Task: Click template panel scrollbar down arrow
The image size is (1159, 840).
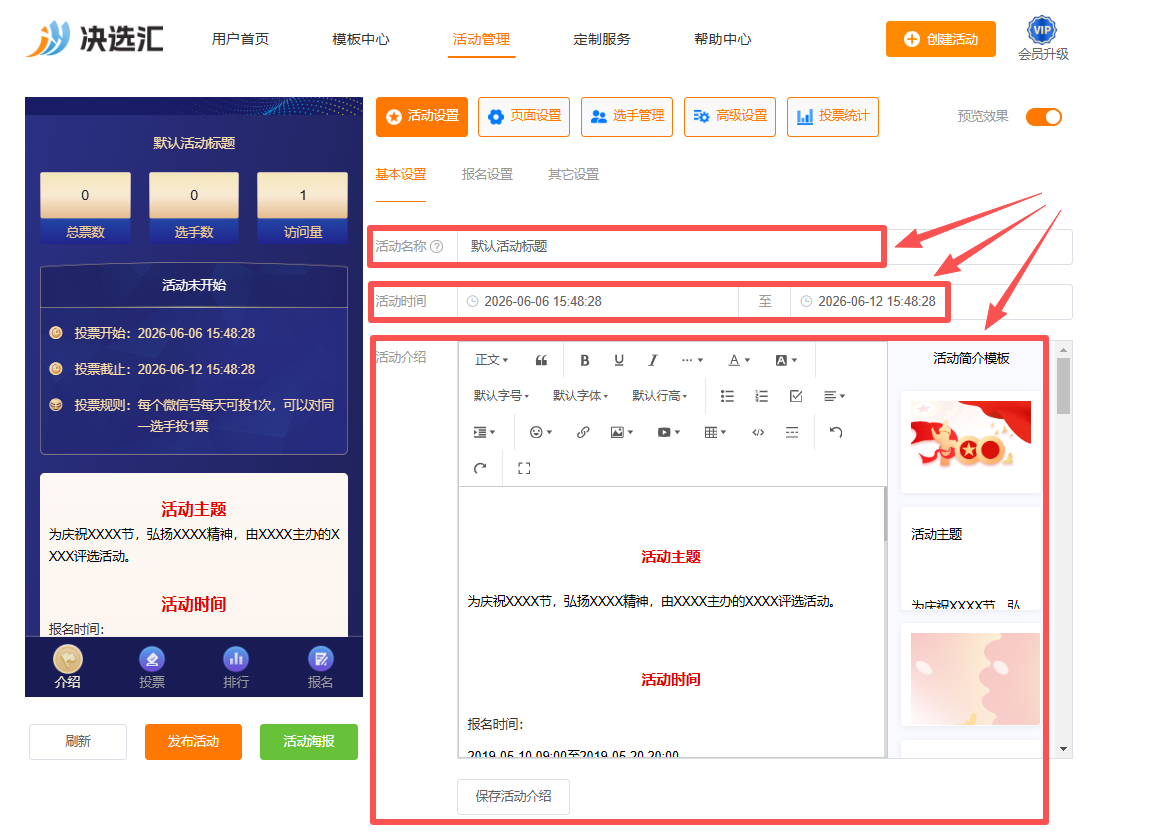Action: (x=1064, y=749)
